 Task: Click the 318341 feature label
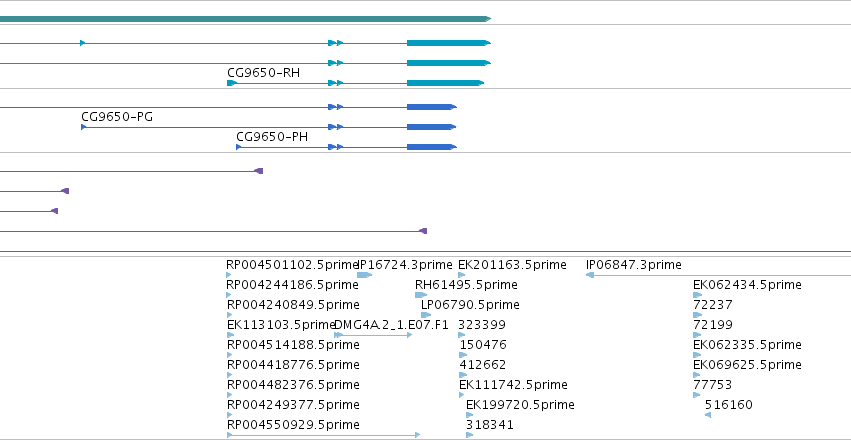click(x=490, y=424)
